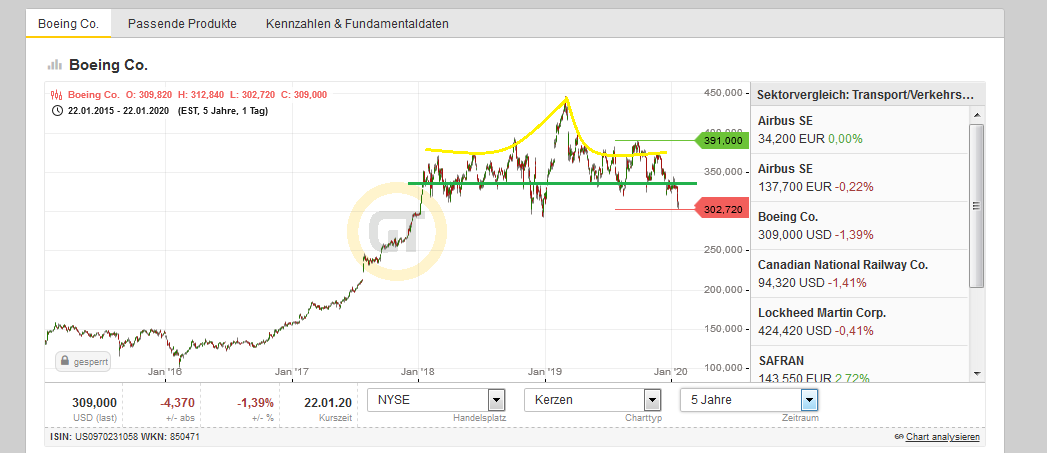Click the gesperrt lock button
Screen dimensions: 1047x453
[82, 361]
